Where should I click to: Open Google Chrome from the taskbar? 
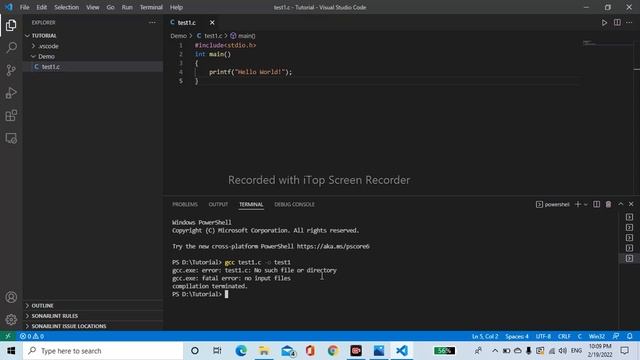tap(333, 351)
